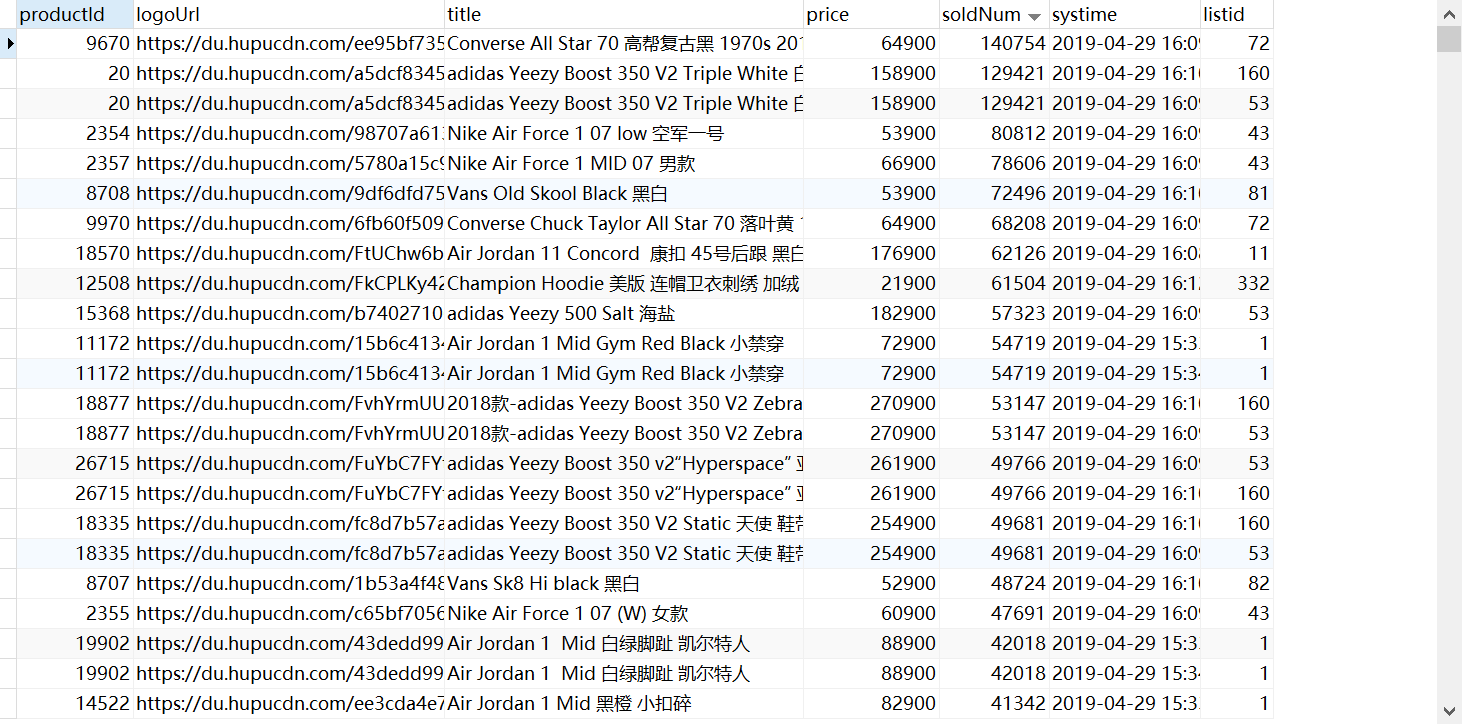Screen dimensions: 1462x724
Task: Select title Air Jordan 1 Mid 黑橙 小扣碎
Action: coord(624,704)
